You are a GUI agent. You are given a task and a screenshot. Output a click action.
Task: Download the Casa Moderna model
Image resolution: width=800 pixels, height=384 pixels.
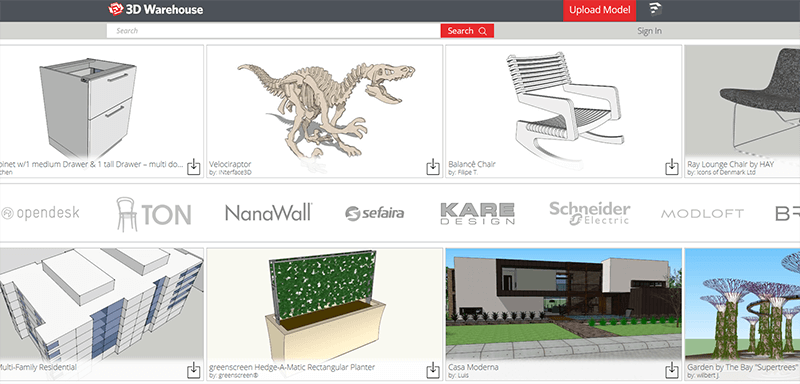pyautogui.click(x=671, y=370)
